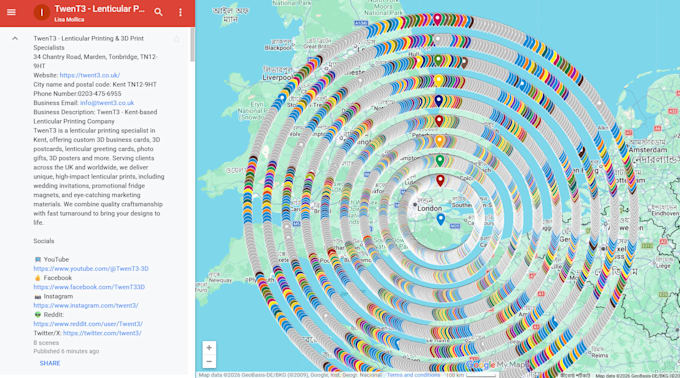Click the sidebar vertical scrollbar thumb

click(x=192, y=44)
